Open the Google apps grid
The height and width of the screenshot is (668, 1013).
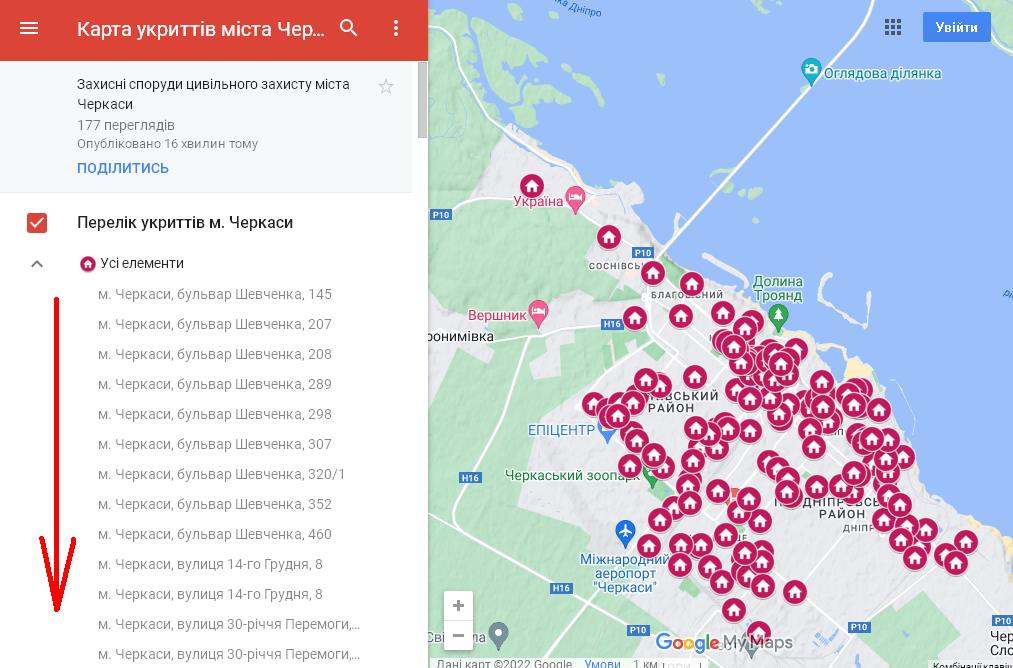[893, 28]
